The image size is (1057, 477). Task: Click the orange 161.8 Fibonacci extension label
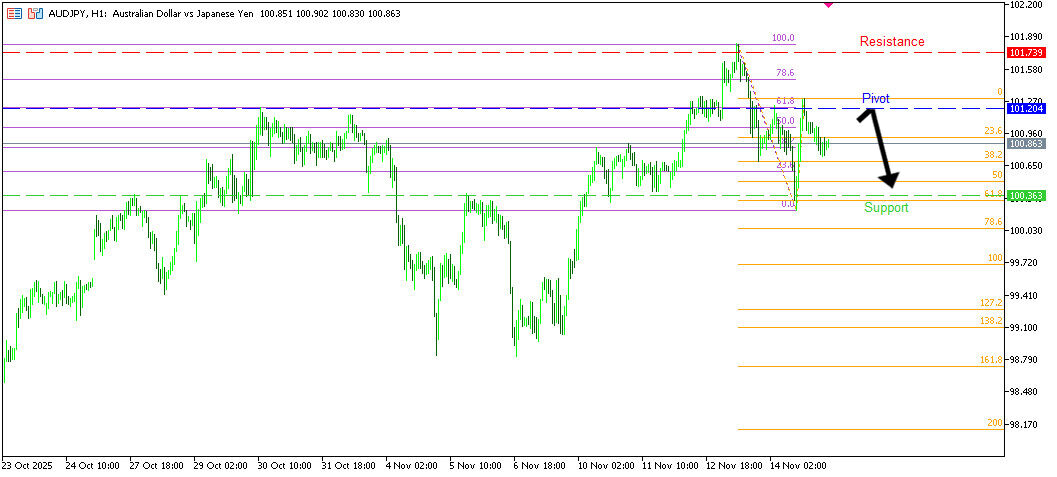991,359
